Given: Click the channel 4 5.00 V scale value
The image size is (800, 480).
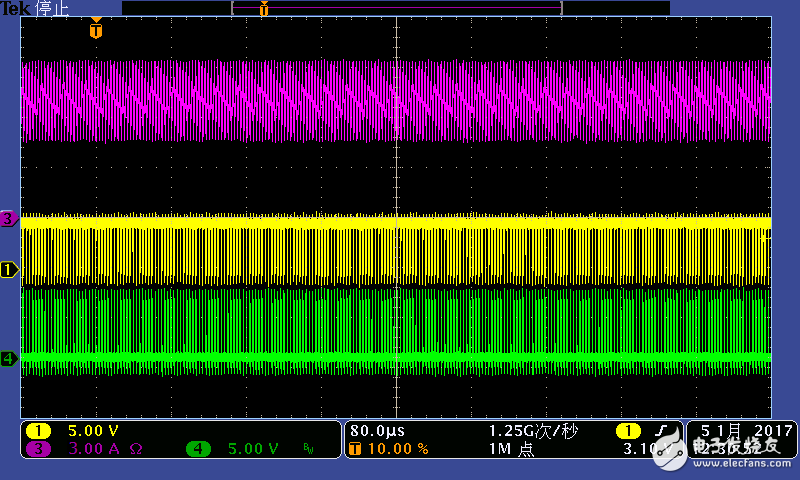Looking at the screenshot, I should pyautogui.click(x=253, y=449).
